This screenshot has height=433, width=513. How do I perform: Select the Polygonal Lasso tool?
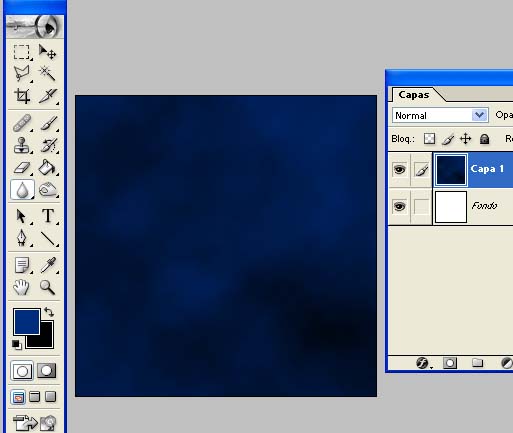(22, 73)
